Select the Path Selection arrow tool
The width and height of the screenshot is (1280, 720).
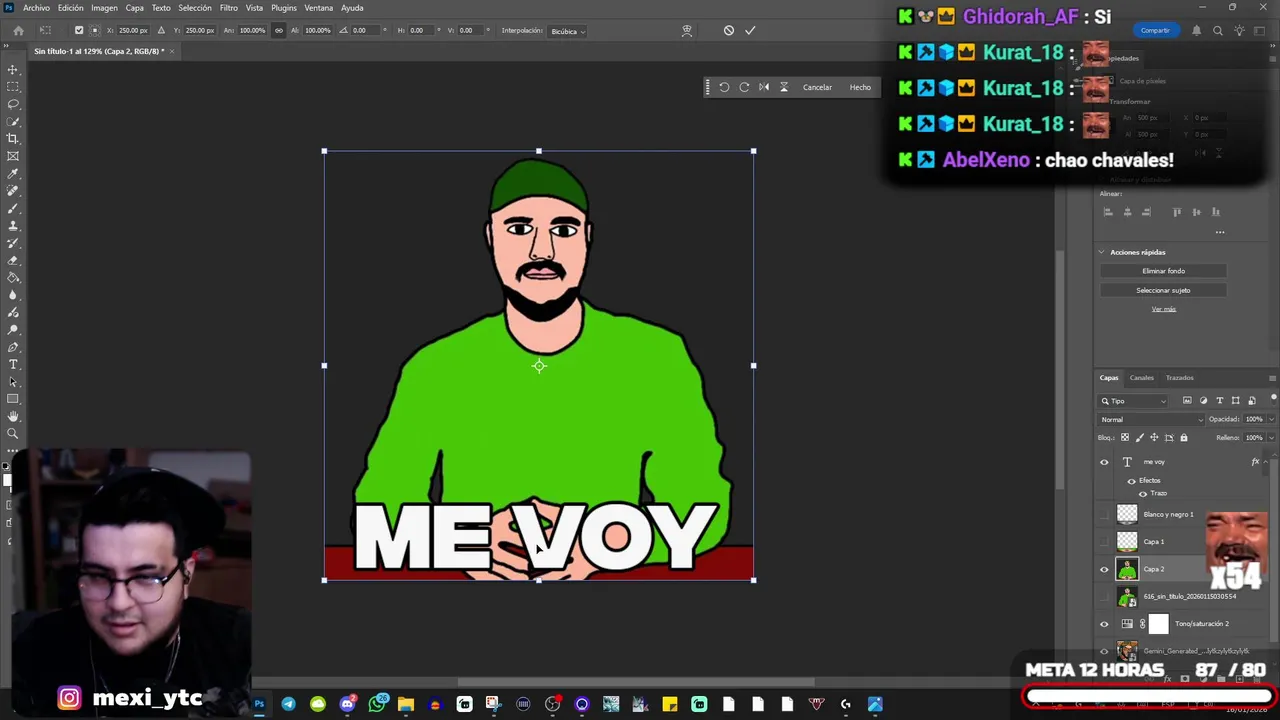tap(13, 381)
